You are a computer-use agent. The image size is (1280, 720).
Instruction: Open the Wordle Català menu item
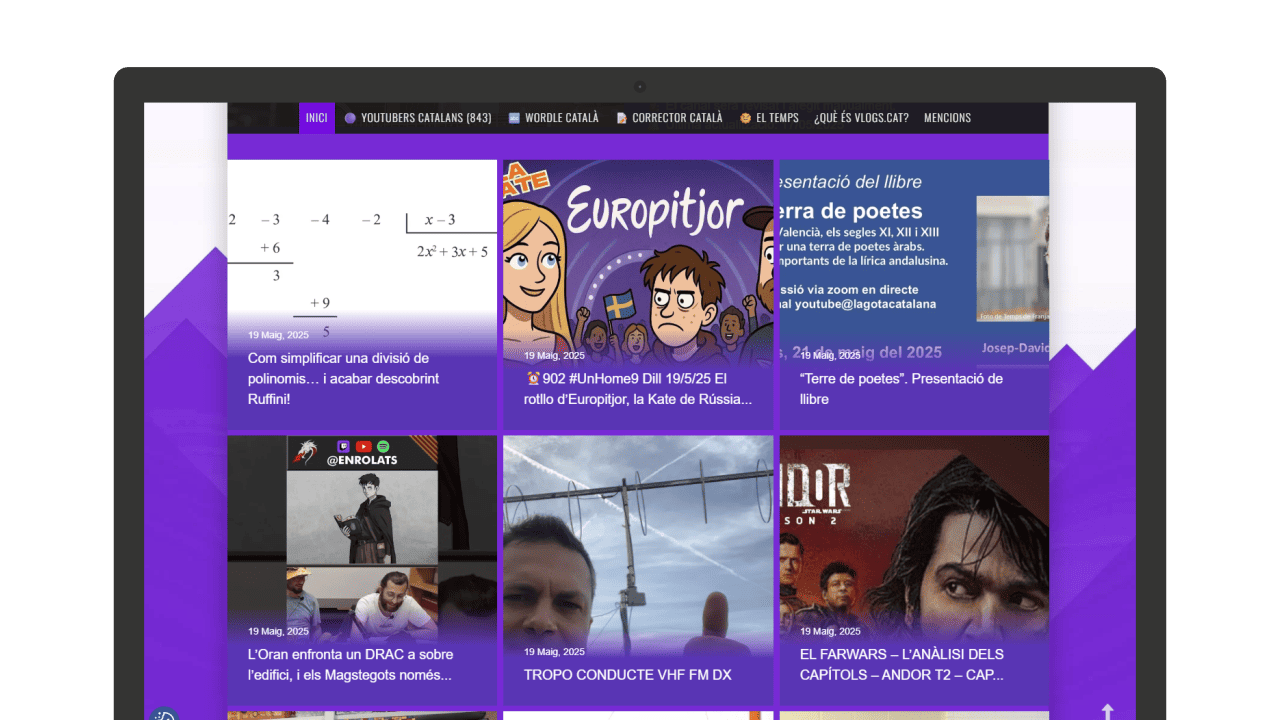pos(553,118)
